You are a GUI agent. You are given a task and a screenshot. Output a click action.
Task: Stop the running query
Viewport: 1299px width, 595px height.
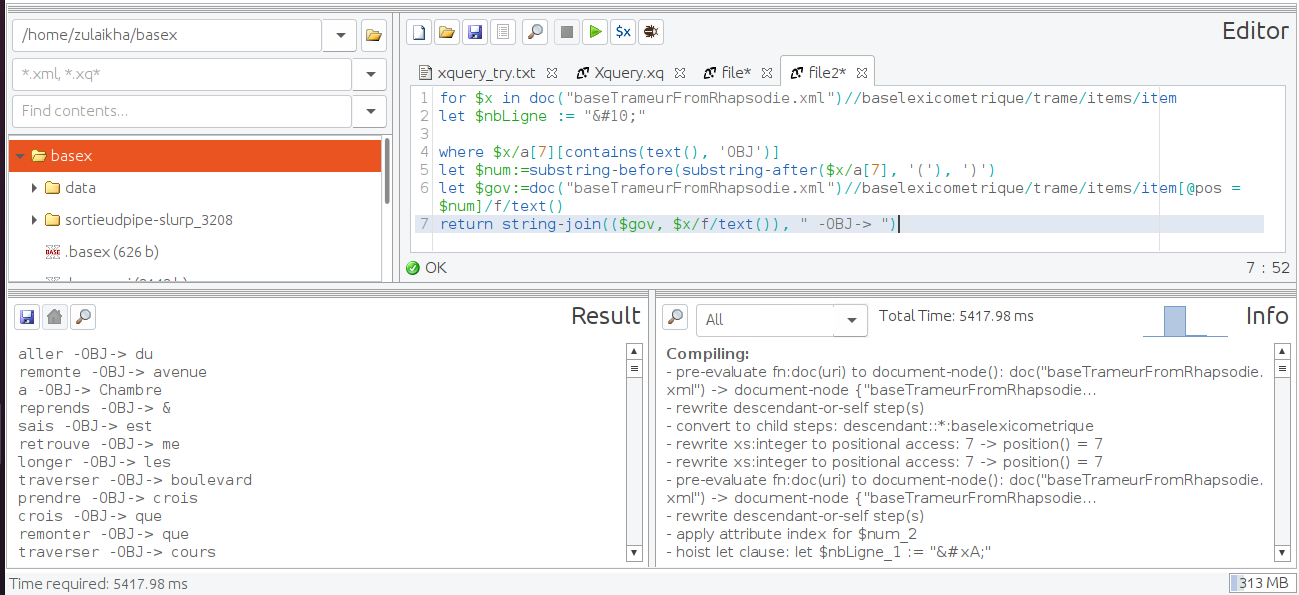point(567,32)
